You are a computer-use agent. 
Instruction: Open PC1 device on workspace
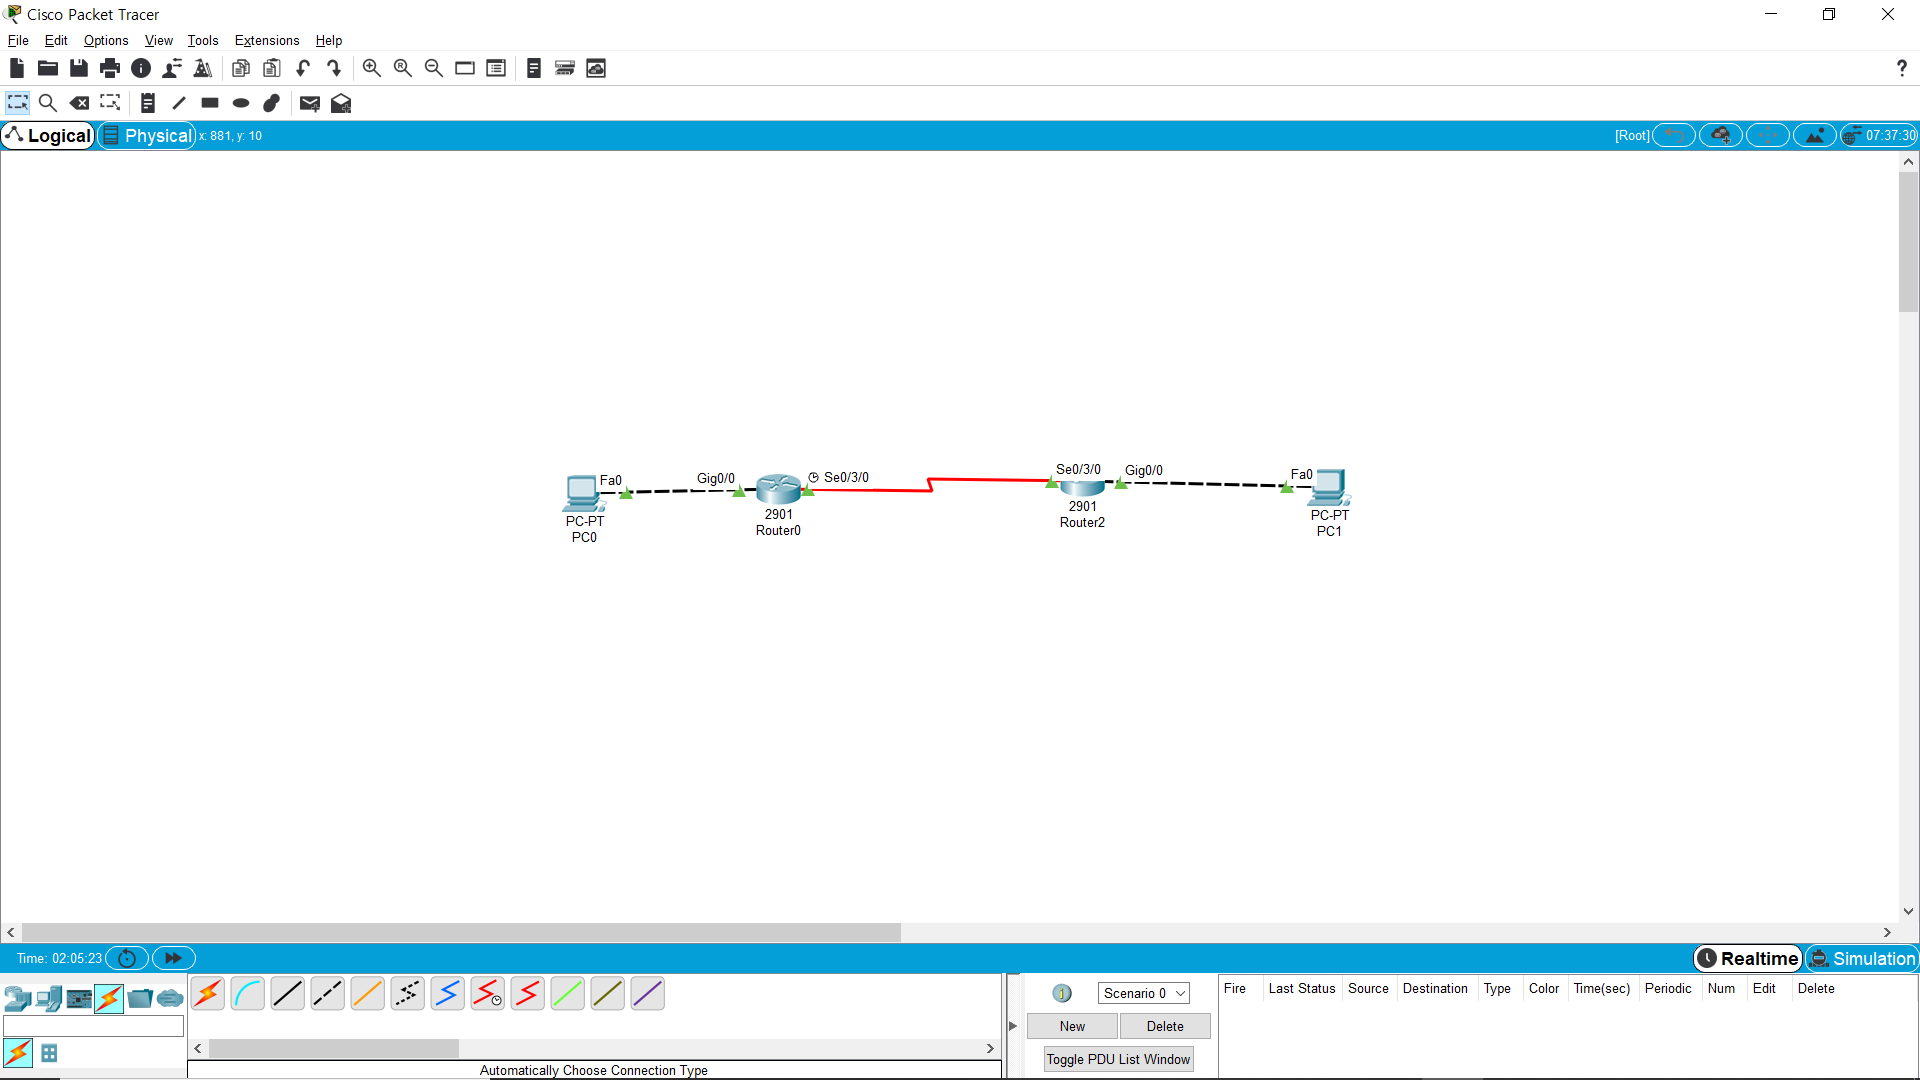(x=1329, y=487)
